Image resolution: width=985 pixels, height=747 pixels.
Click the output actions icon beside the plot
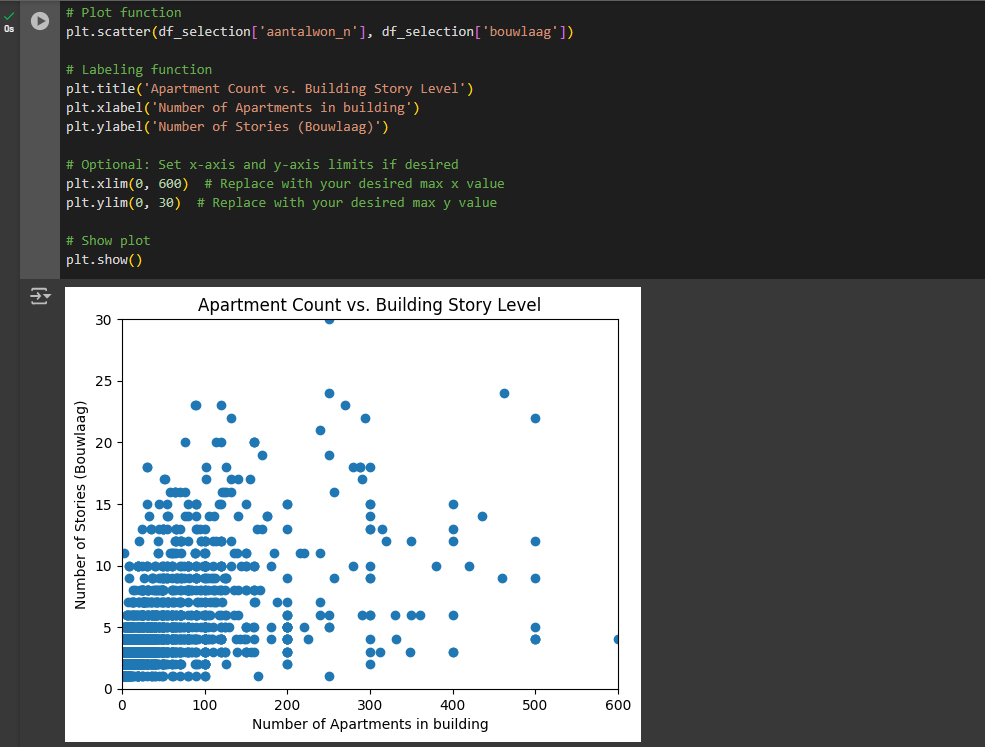point(40,296)
